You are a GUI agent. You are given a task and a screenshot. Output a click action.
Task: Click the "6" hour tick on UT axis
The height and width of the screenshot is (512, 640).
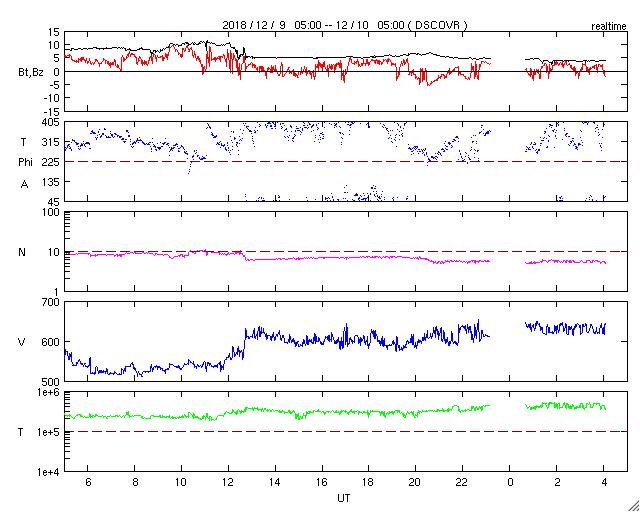88,482
